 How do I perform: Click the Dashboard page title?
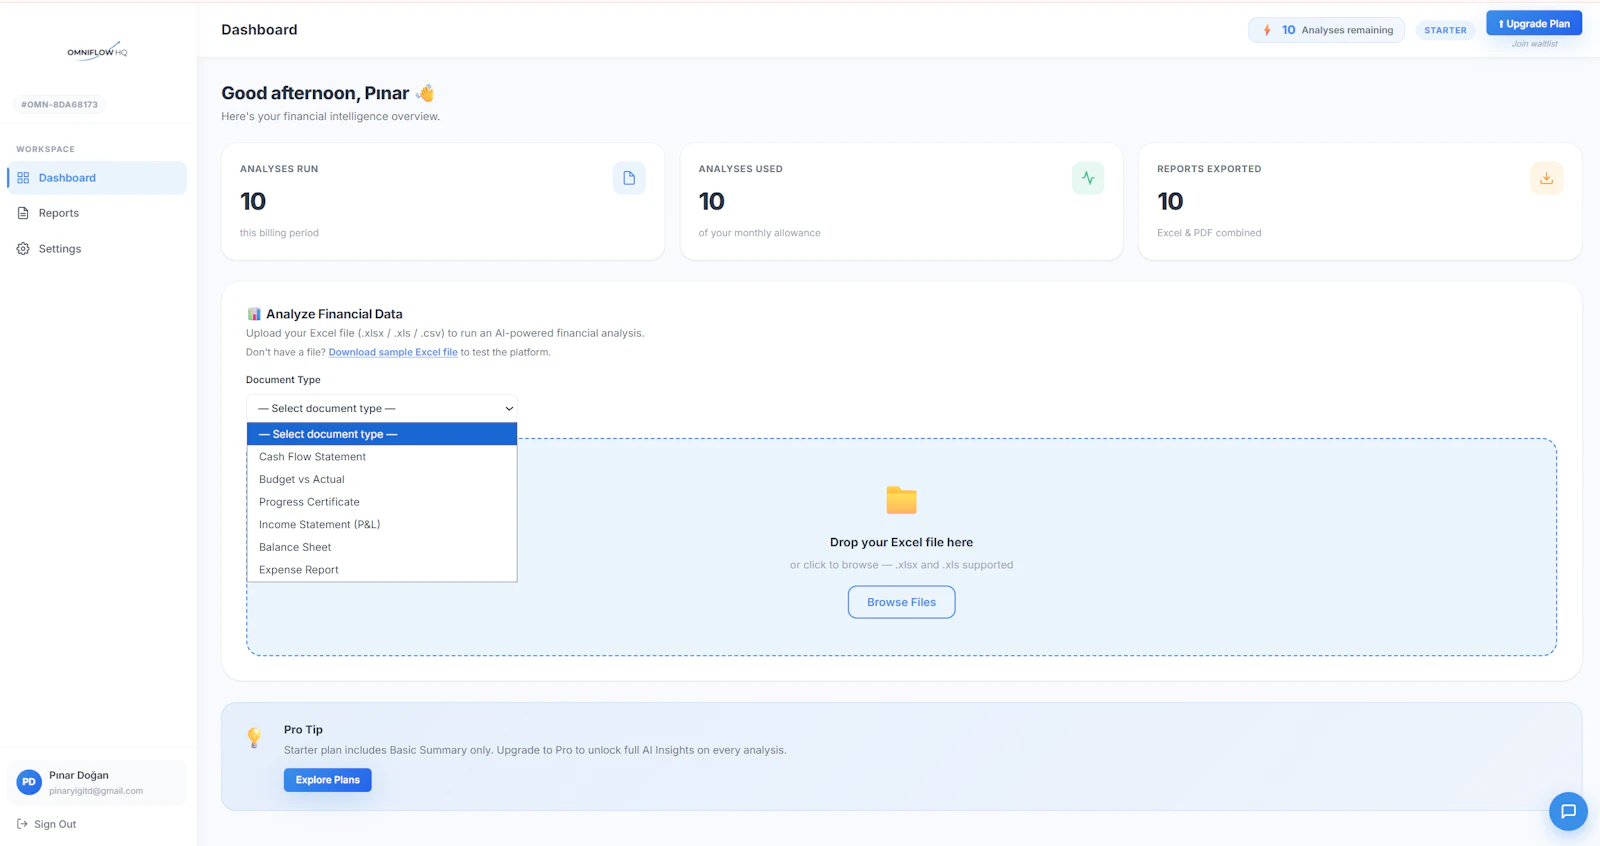[259, 30]
